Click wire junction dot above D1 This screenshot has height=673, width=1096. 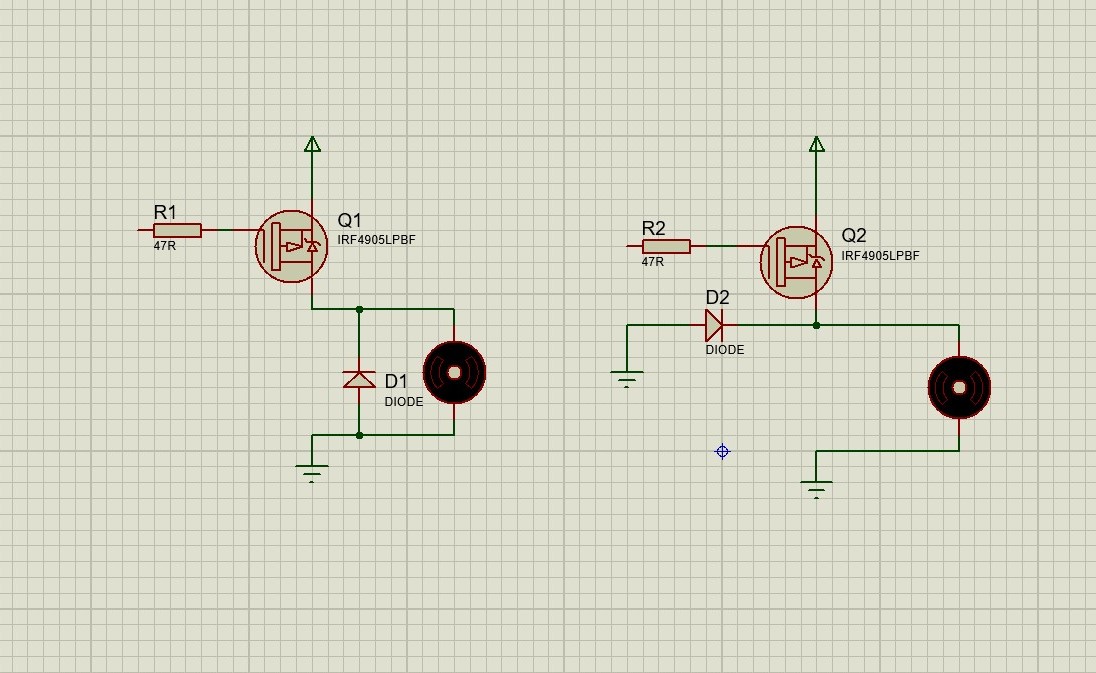[359, 309]
